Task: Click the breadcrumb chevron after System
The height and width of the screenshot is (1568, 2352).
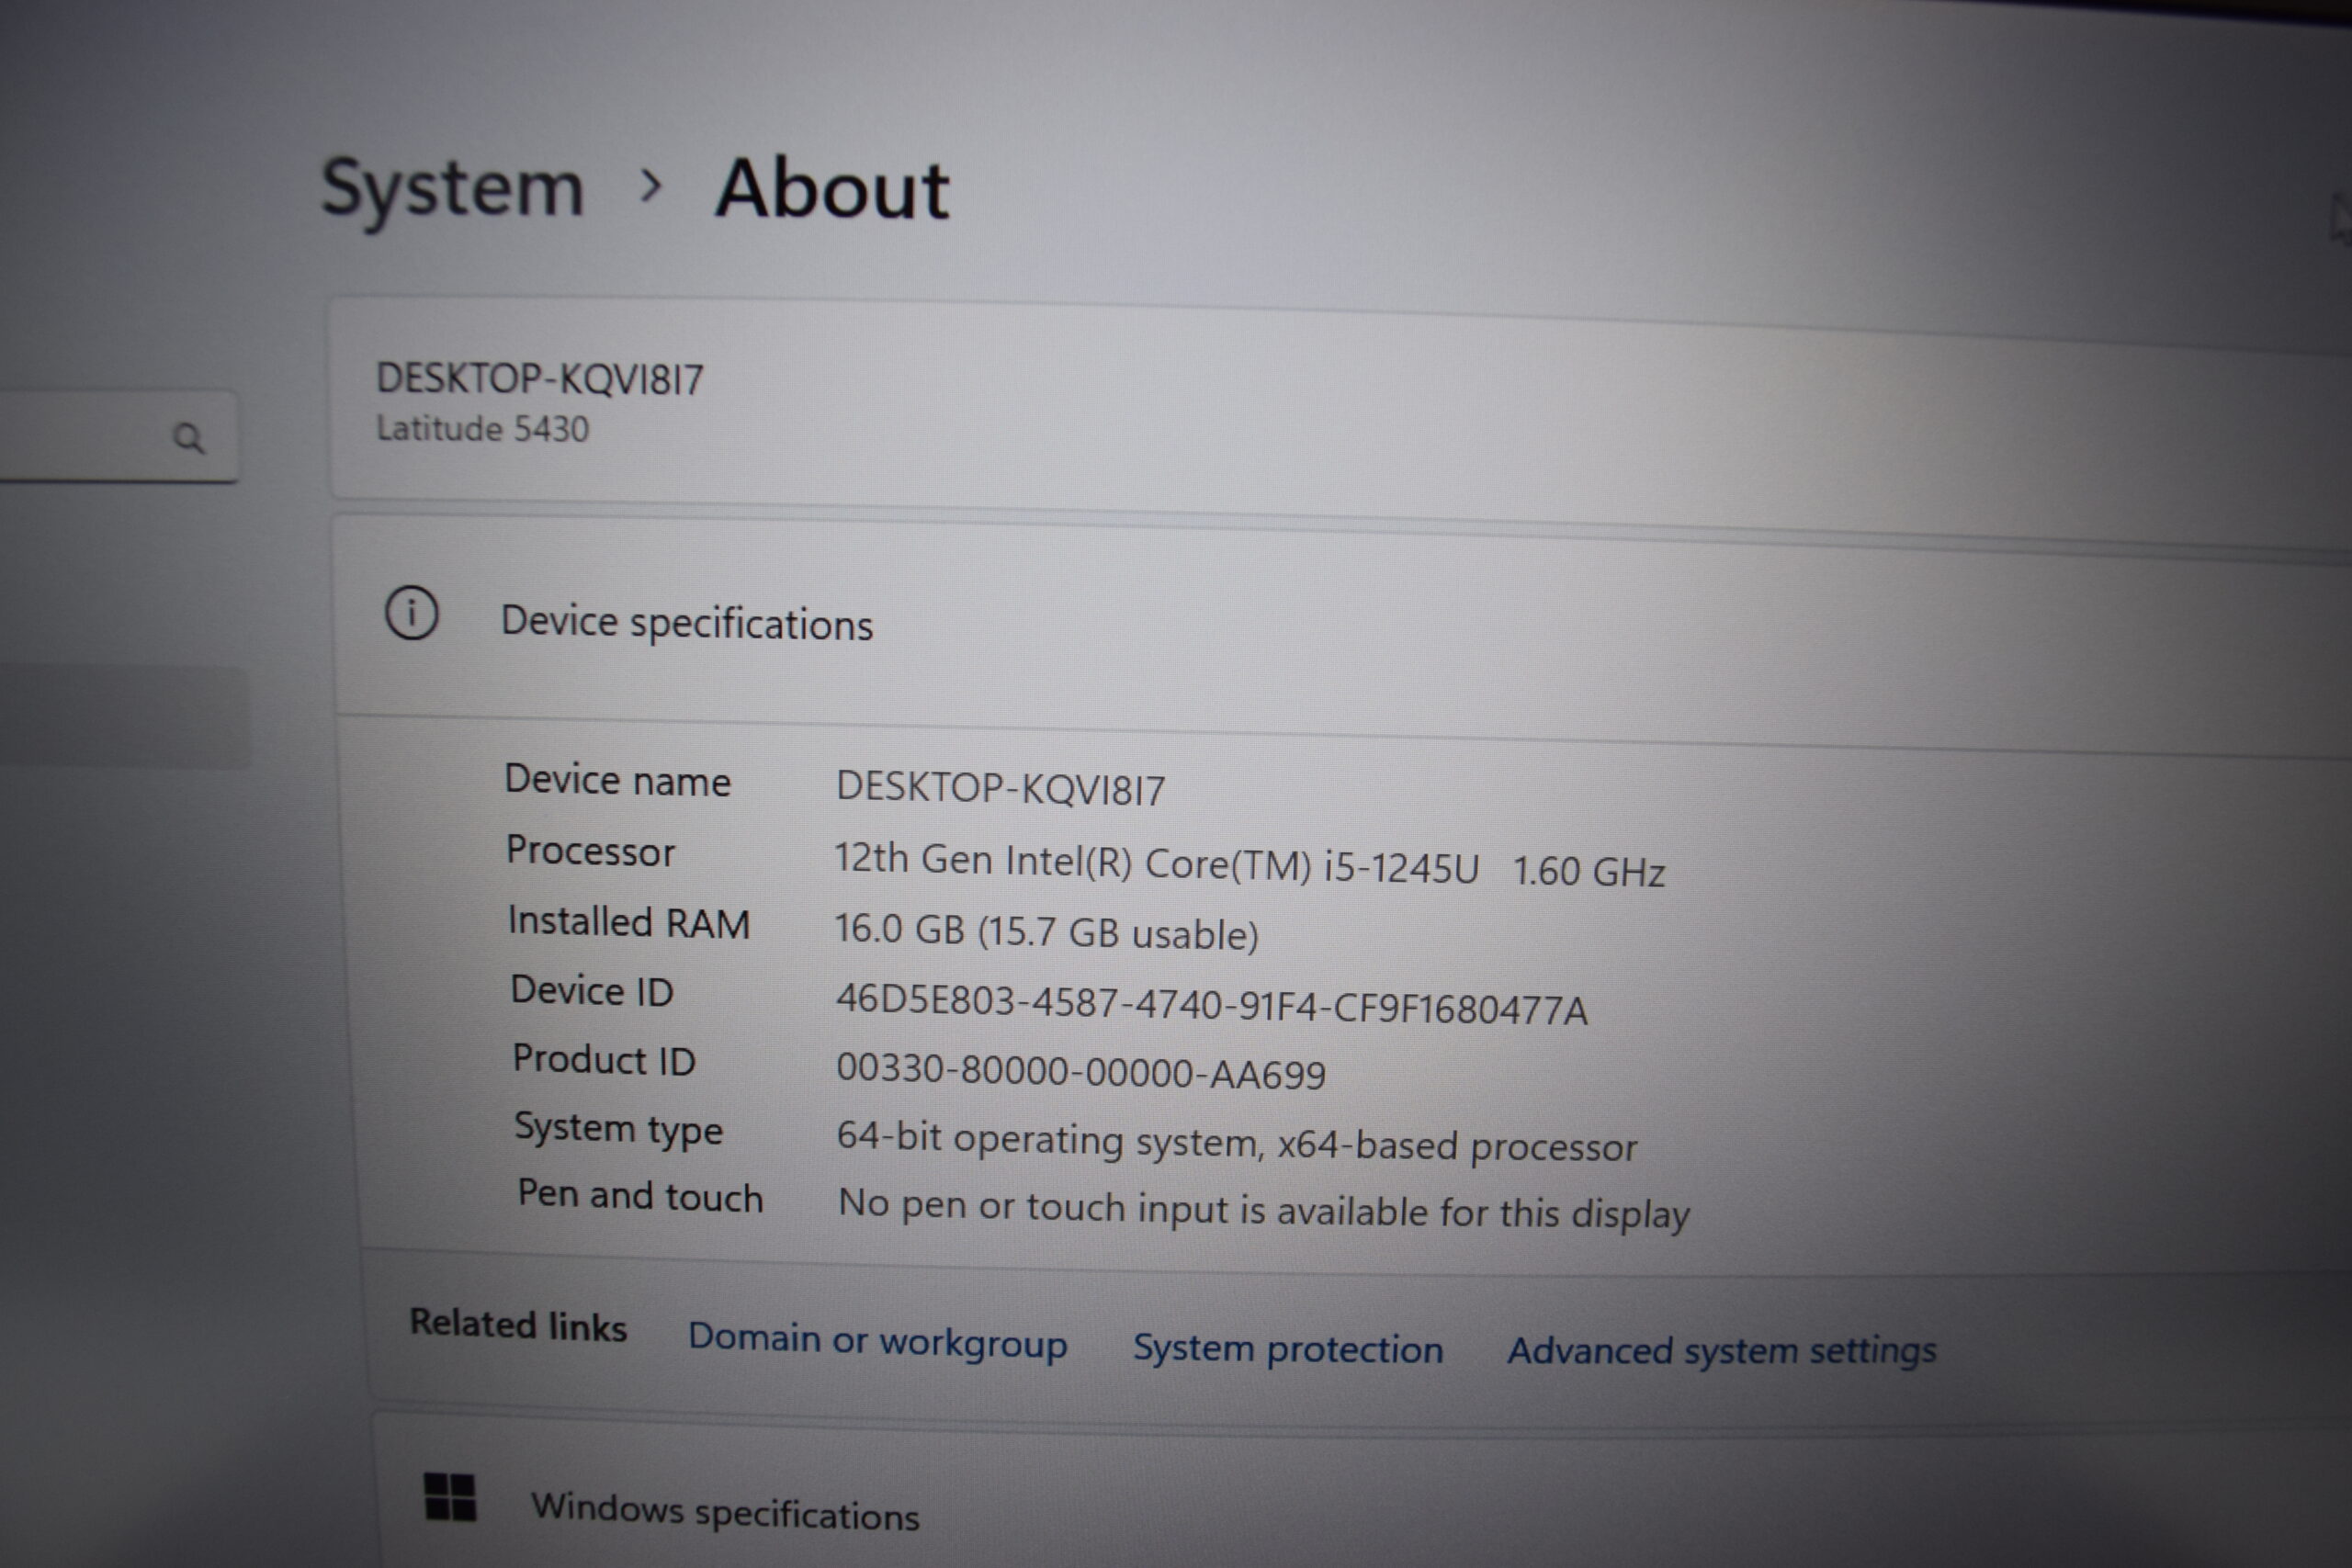Action: [651, 186]
